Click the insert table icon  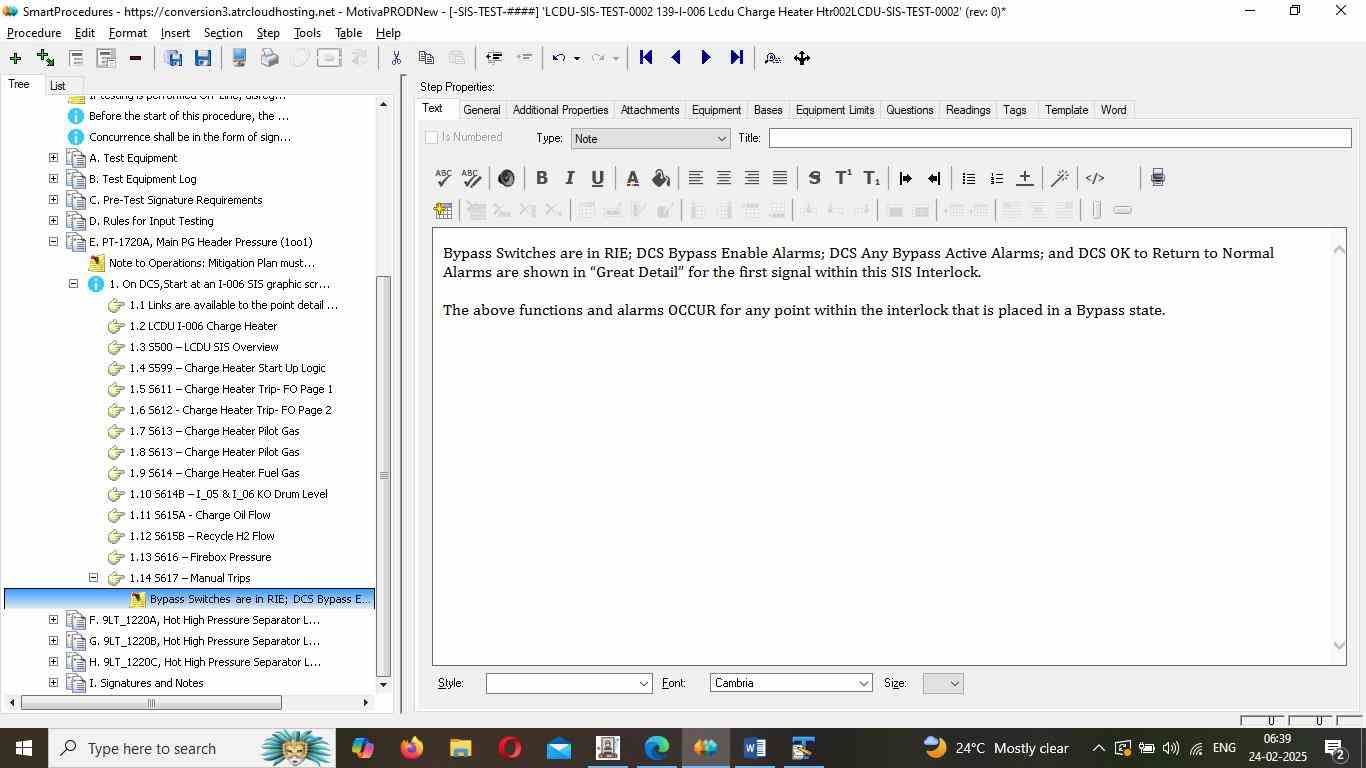click(443, 210)
